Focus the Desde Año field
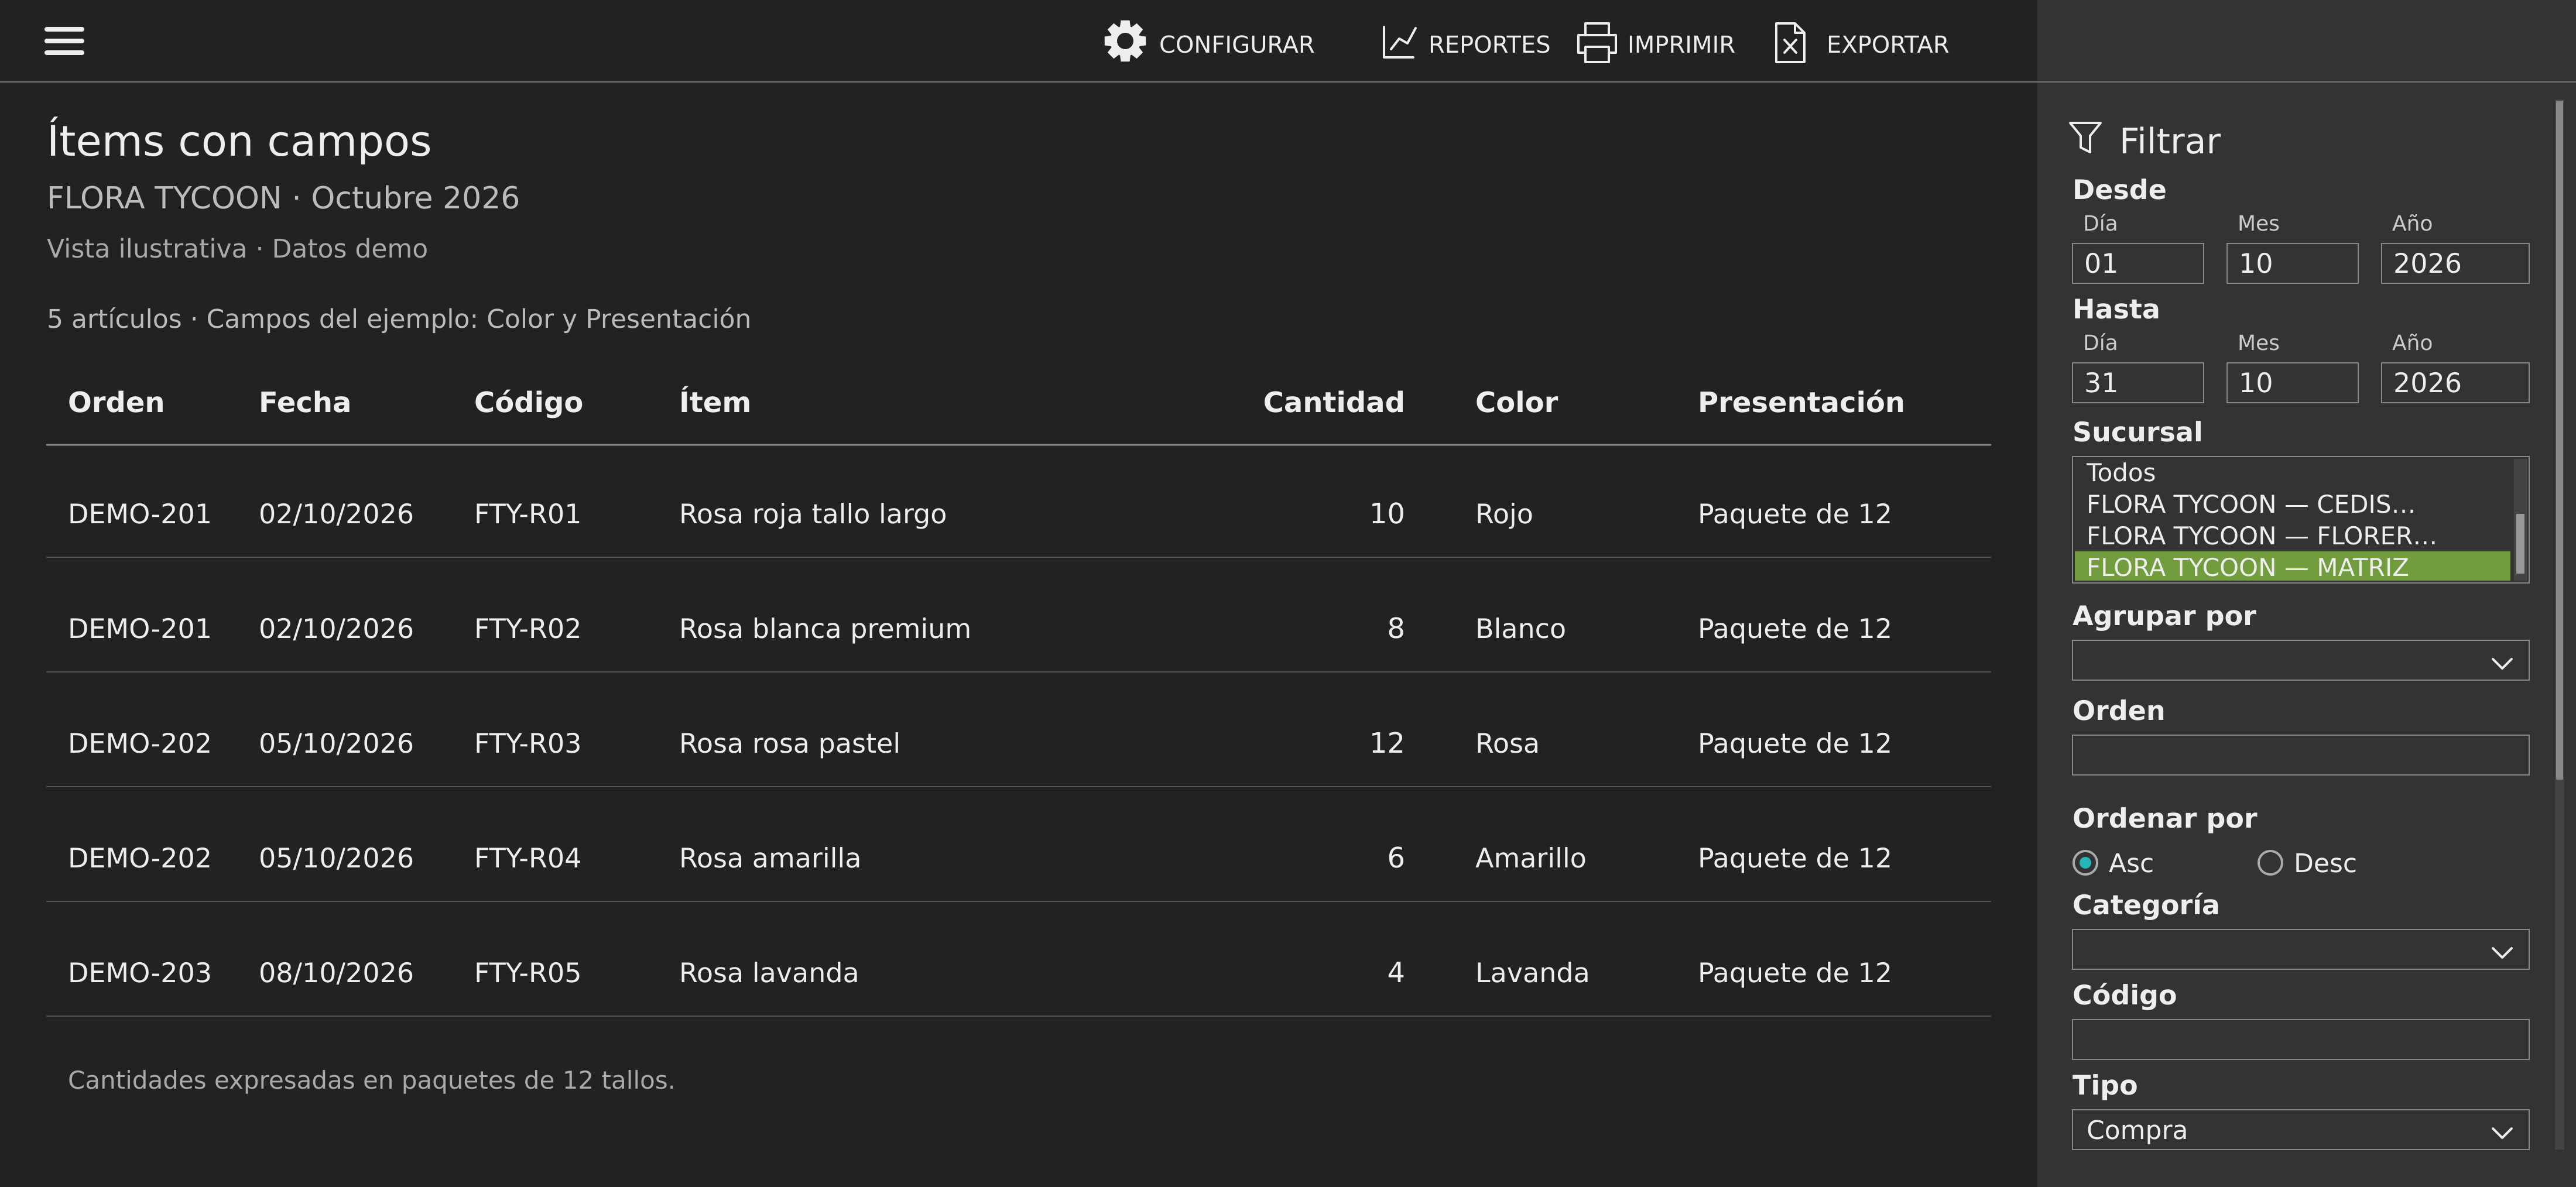The image size is (2576, 1187). click(x=2454, y=263)
